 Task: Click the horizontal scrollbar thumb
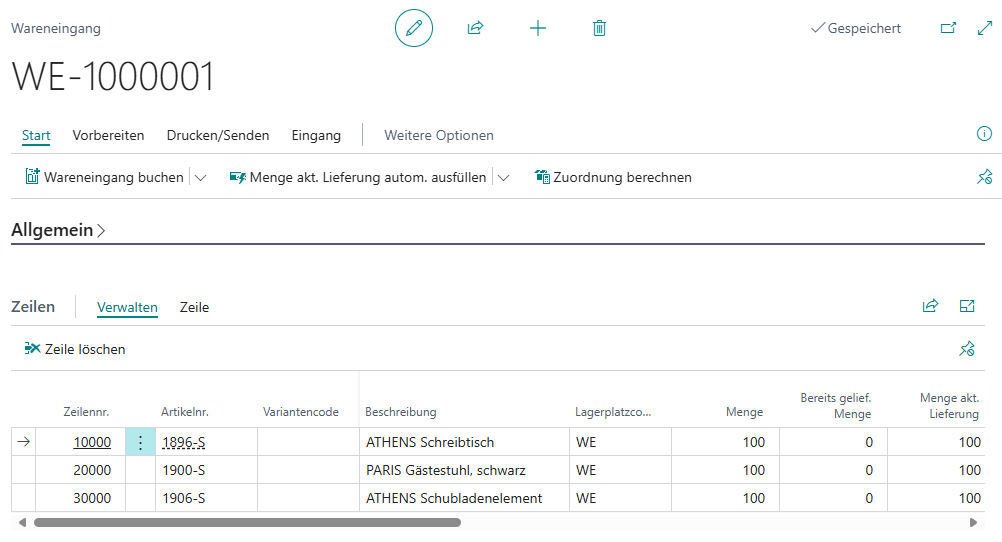coord(247,522)
